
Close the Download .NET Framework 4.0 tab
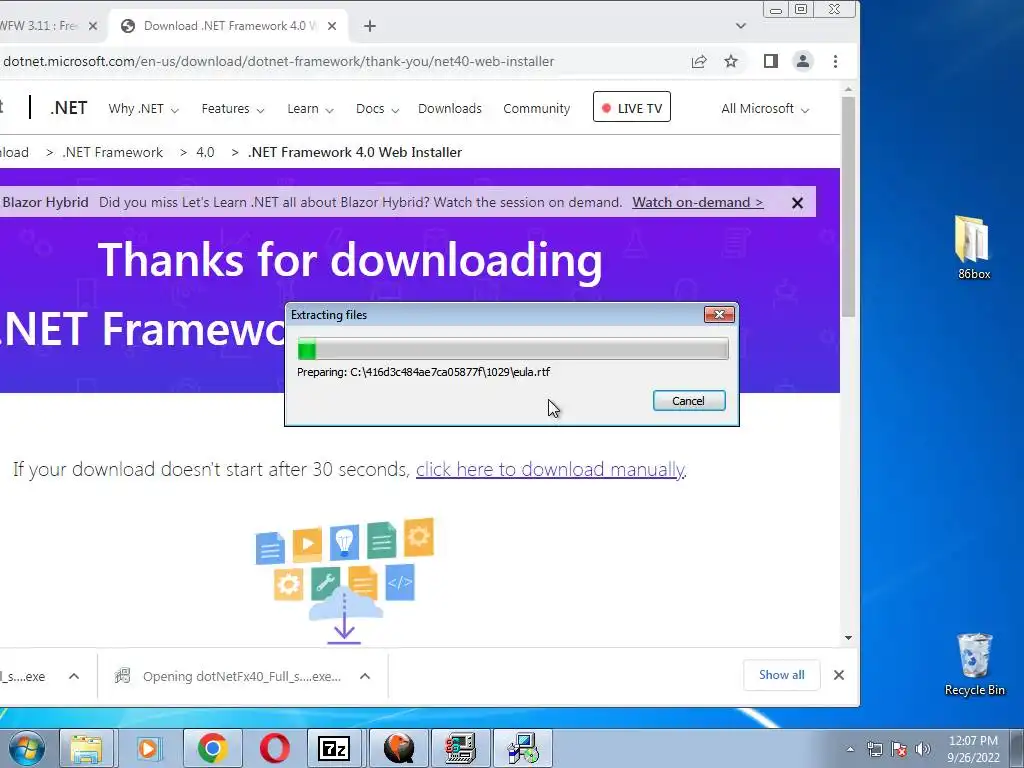point(332,26)
